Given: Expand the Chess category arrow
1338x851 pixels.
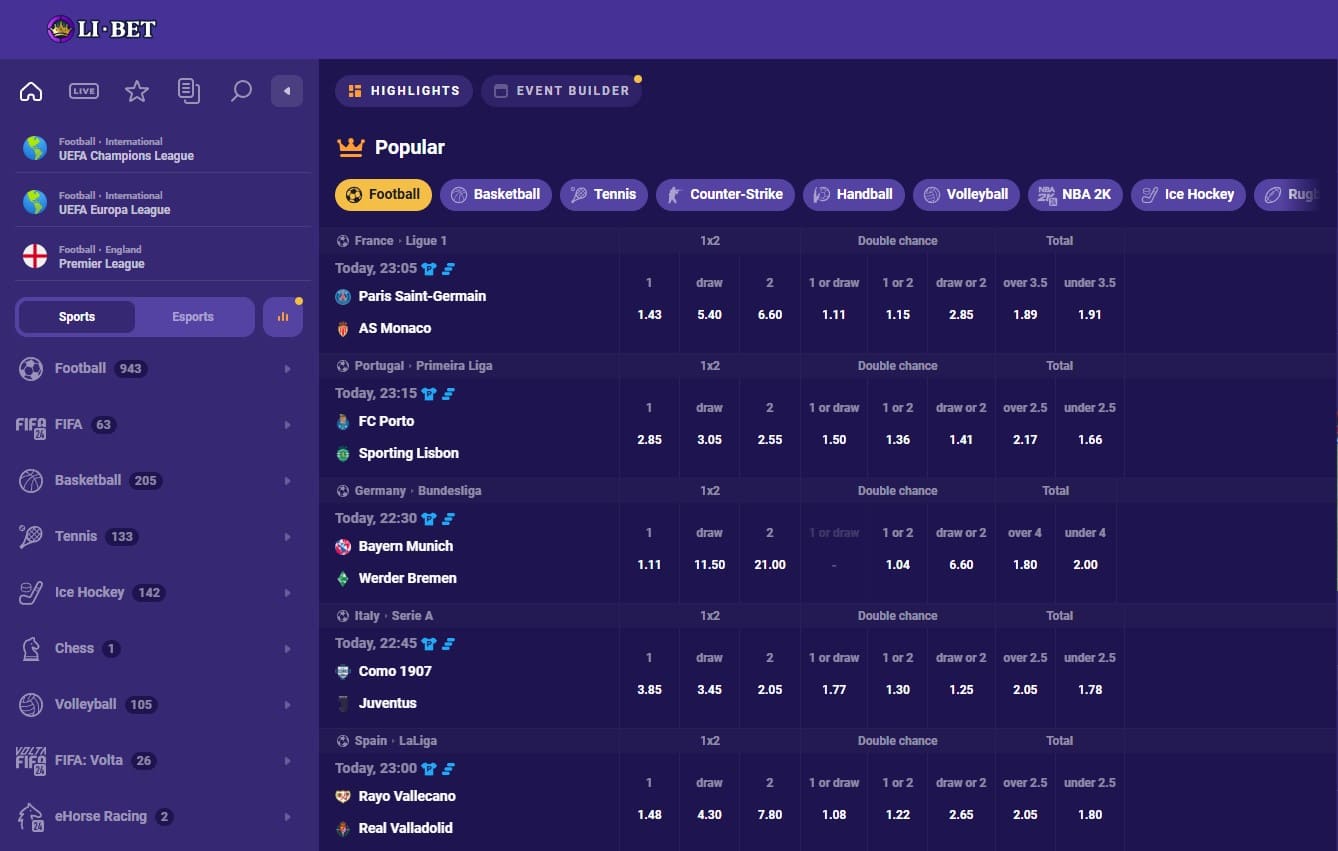Looking at the screenshot, I should (287, 649).
